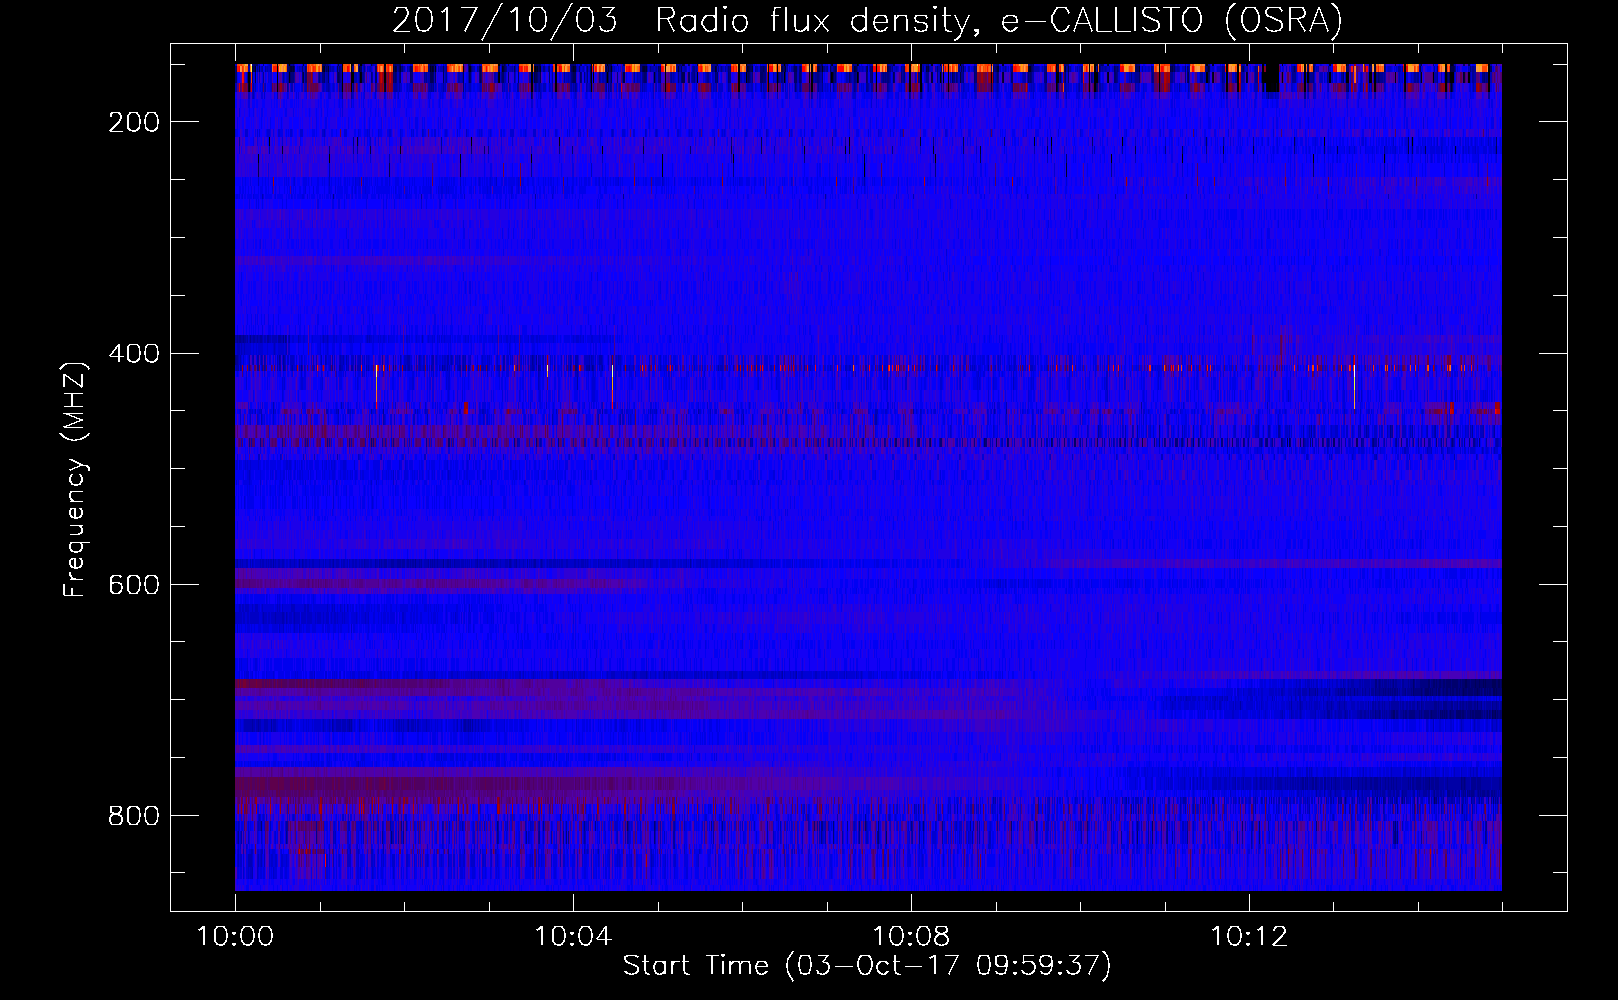Click the 10:12 time tick label
1618x1000 pixels.
click(1249, 937)
